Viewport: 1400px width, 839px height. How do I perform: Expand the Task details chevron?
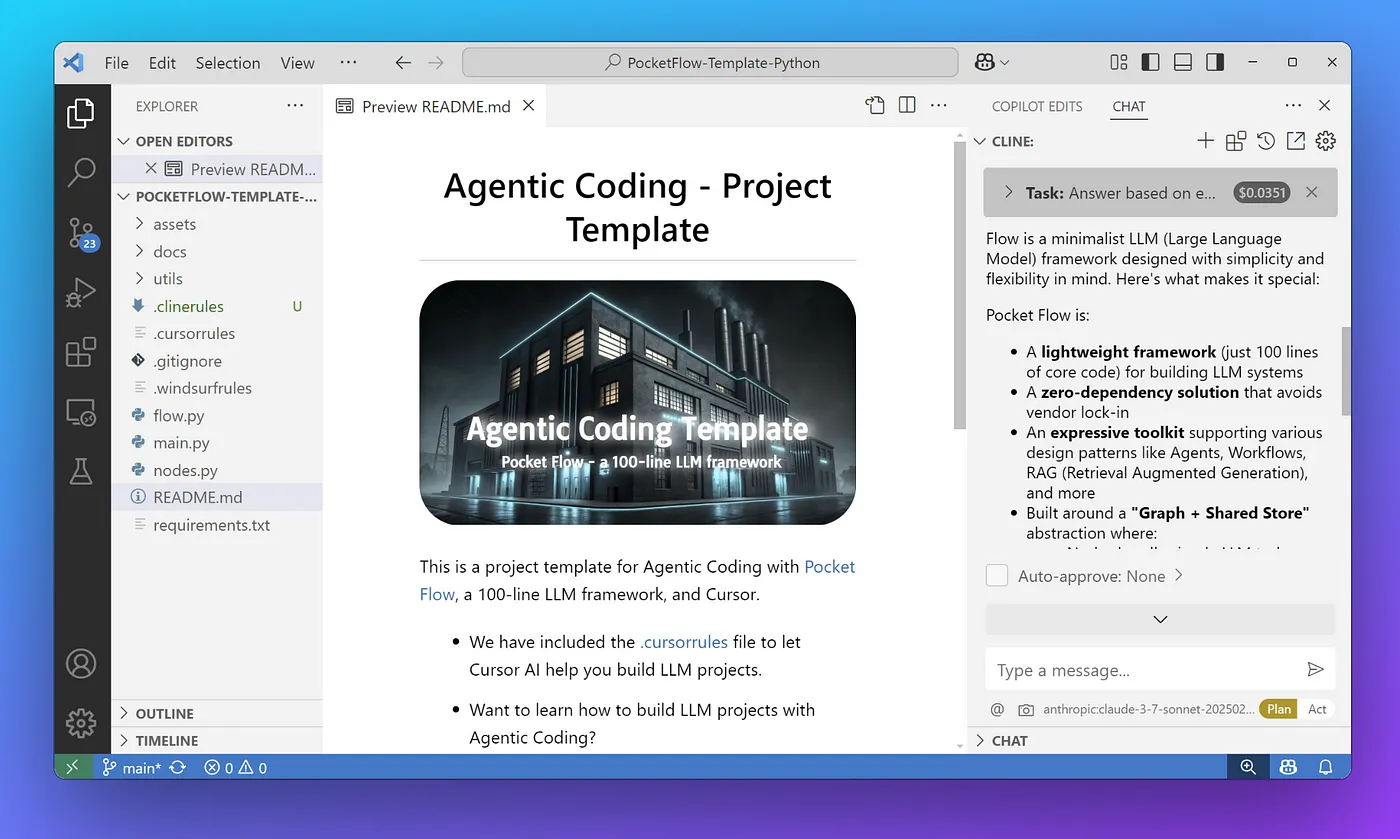pos(1008,192)
